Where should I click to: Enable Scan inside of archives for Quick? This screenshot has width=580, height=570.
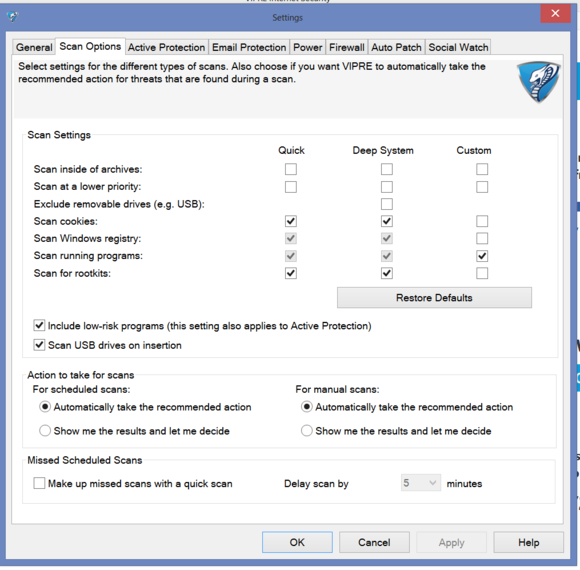pos(291,169)
